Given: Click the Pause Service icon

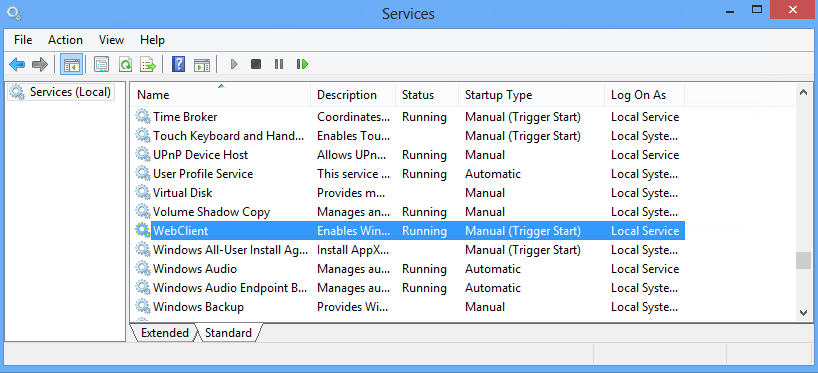Looking at the screenshot, I should (279, 65).
